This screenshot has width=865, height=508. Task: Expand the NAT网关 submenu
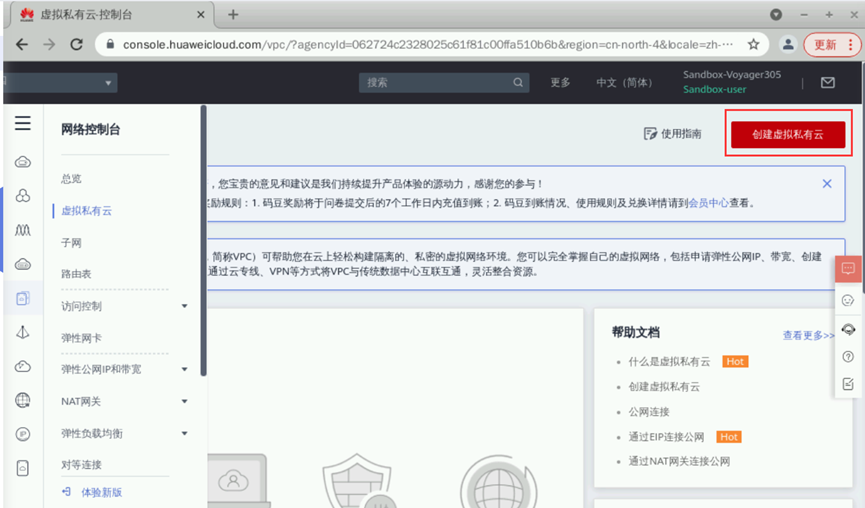[x=184, y=402]
